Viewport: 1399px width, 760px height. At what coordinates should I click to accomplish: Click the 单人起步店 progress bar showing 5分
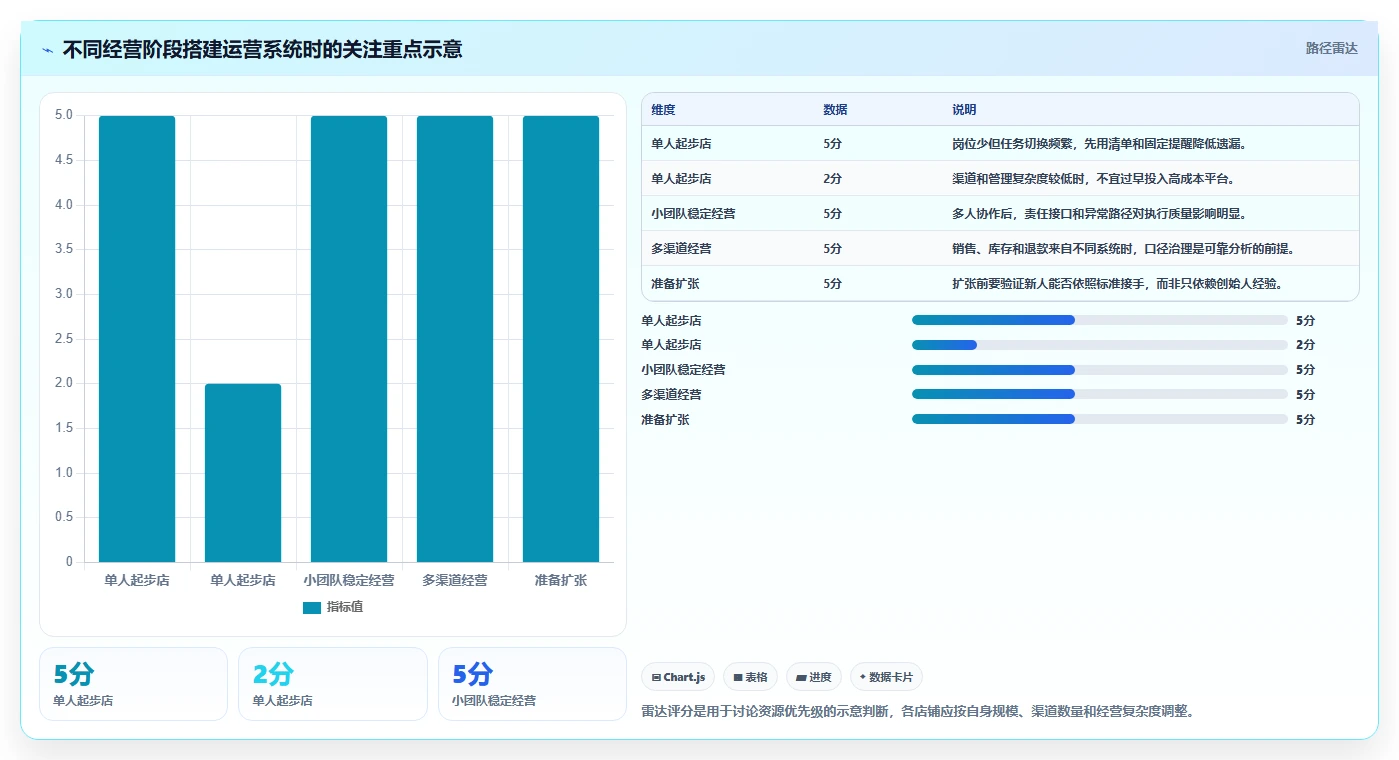click(x=1099, y=320)
